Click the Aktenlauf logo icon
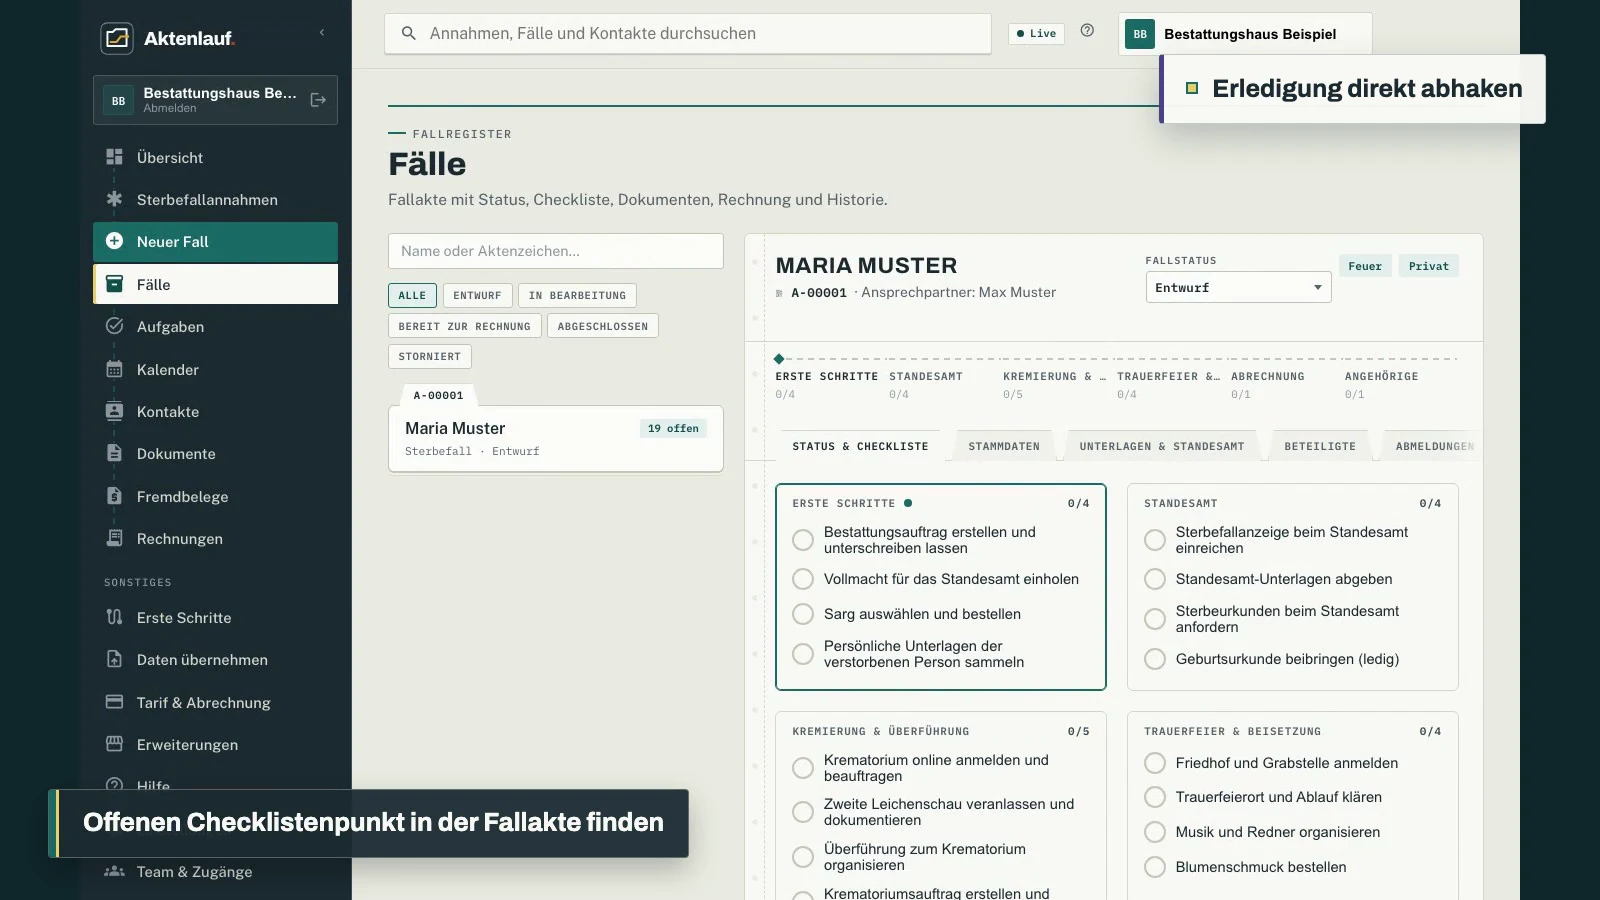 (117, 38)
